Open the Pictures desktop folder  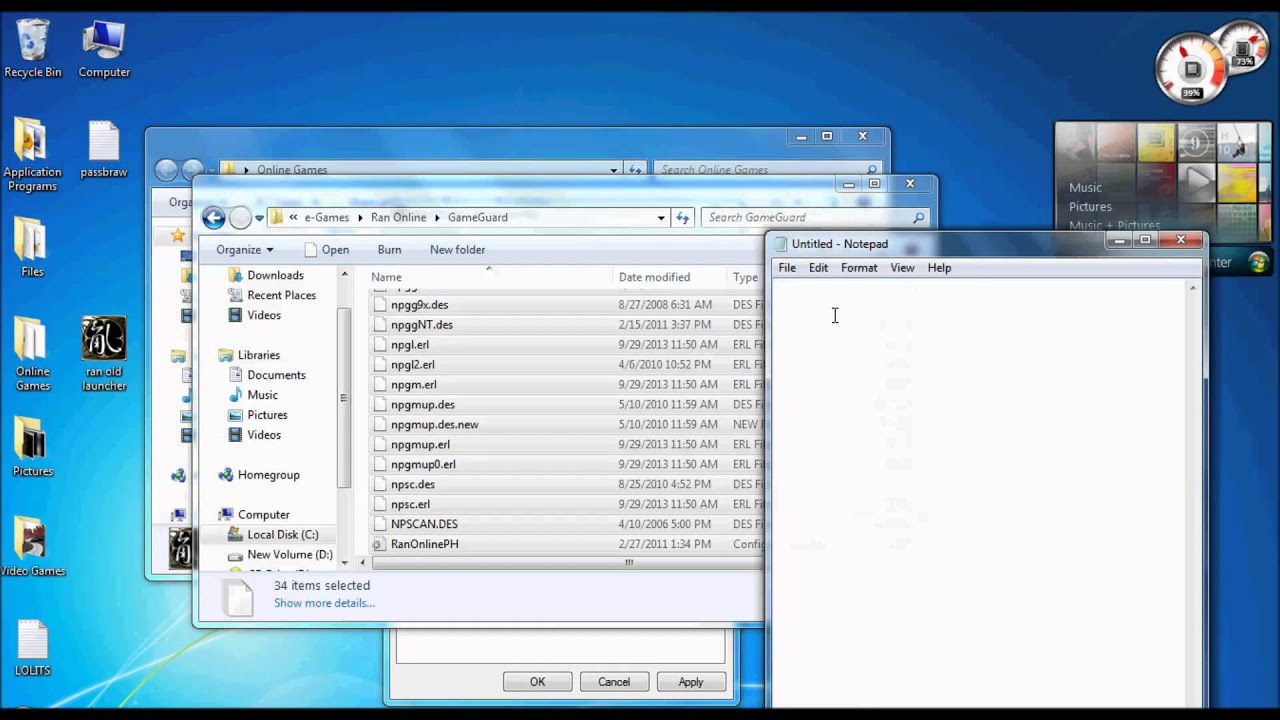pos(32,447)
